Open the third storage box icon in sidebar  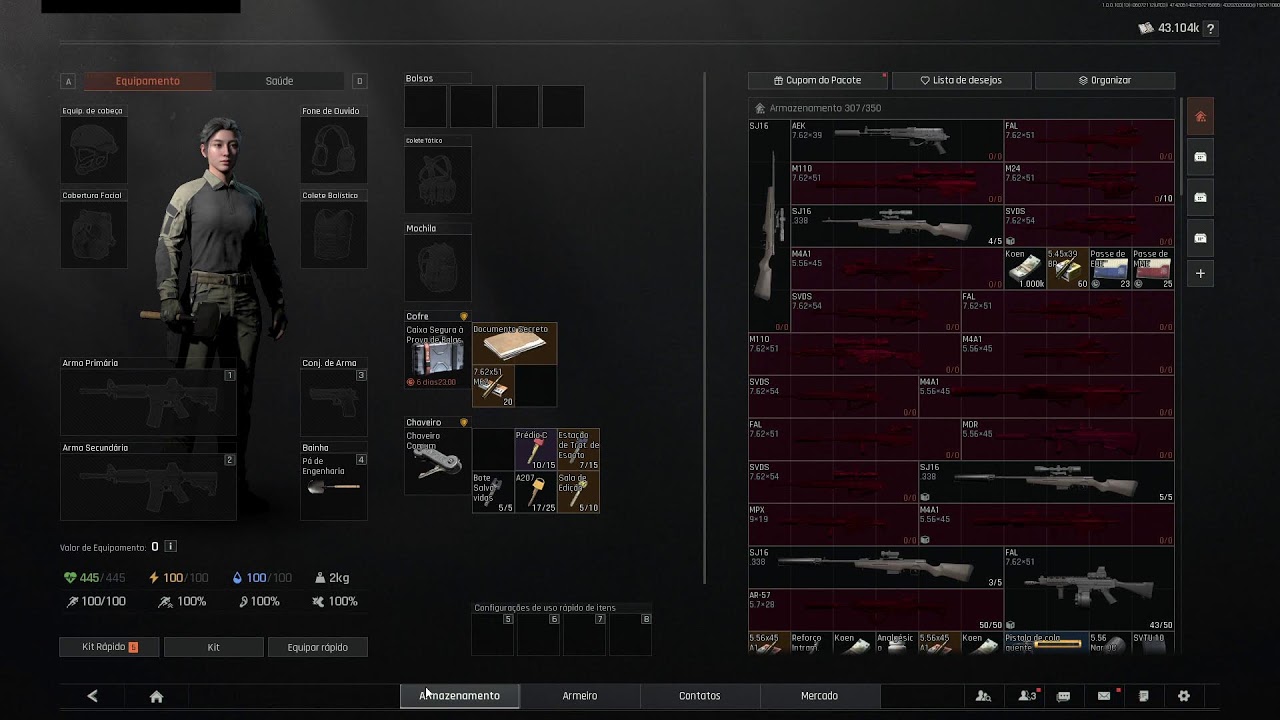[x=1201, y=238]
